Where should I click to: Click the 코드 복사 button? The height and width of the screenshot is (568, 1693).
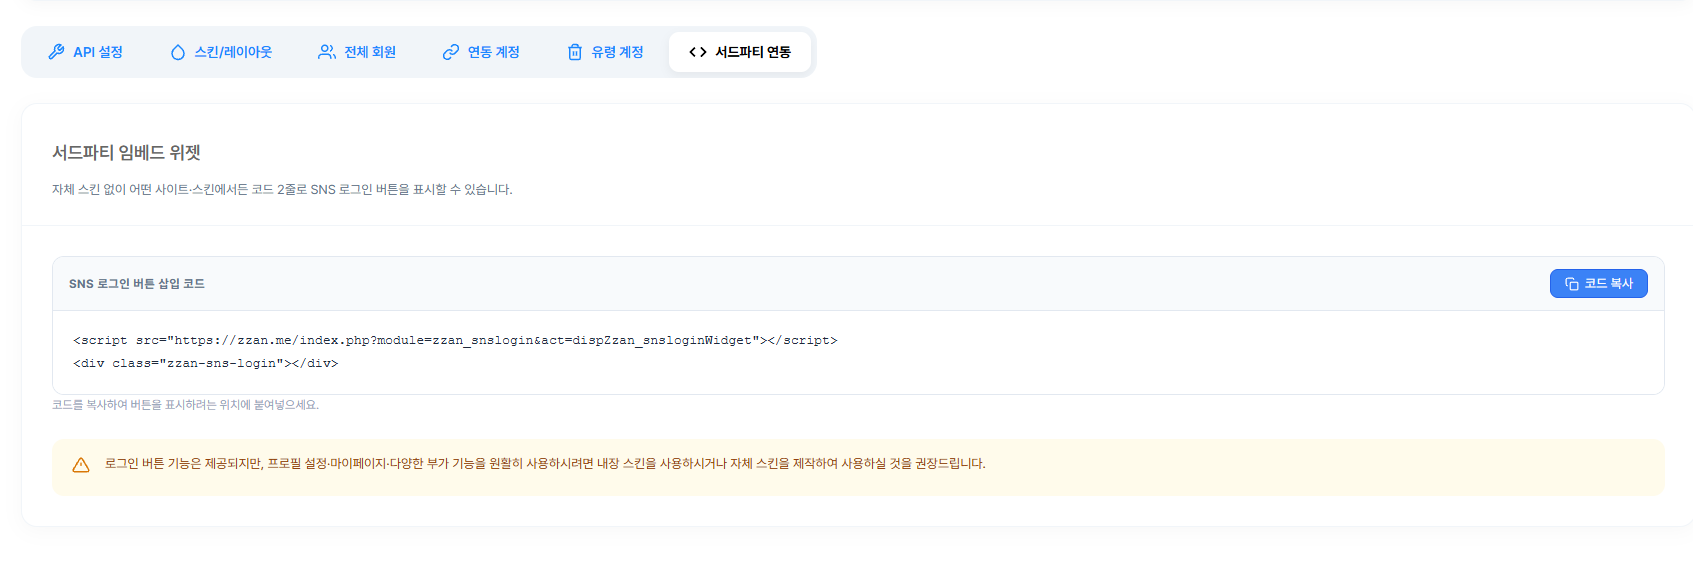tap(1599, 284)
